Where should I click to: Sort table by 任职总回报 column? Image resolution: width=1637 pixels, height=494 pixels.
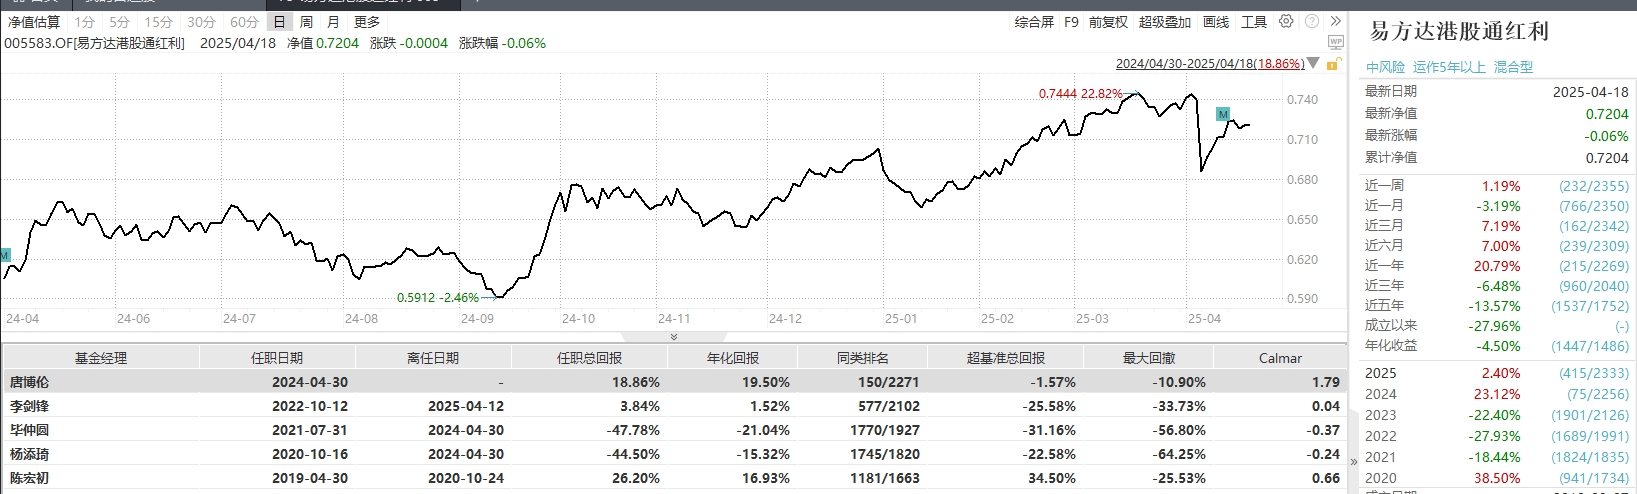(x=589, y=358)
